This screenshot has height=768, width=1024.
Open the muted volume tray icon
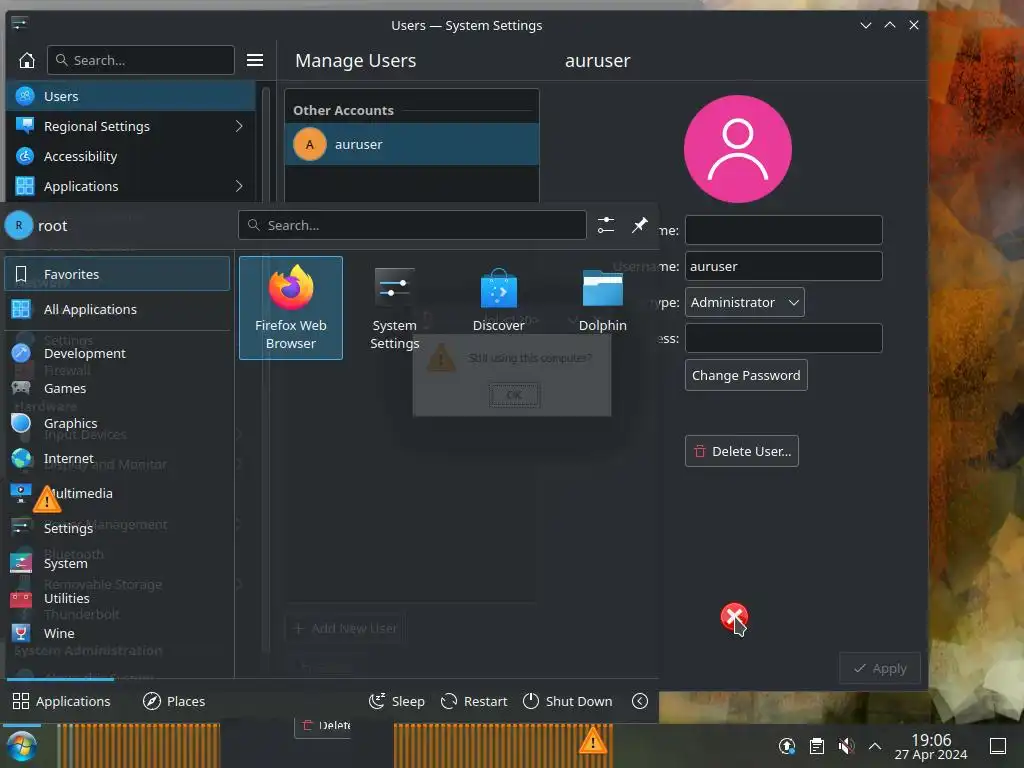coord(846,746)
